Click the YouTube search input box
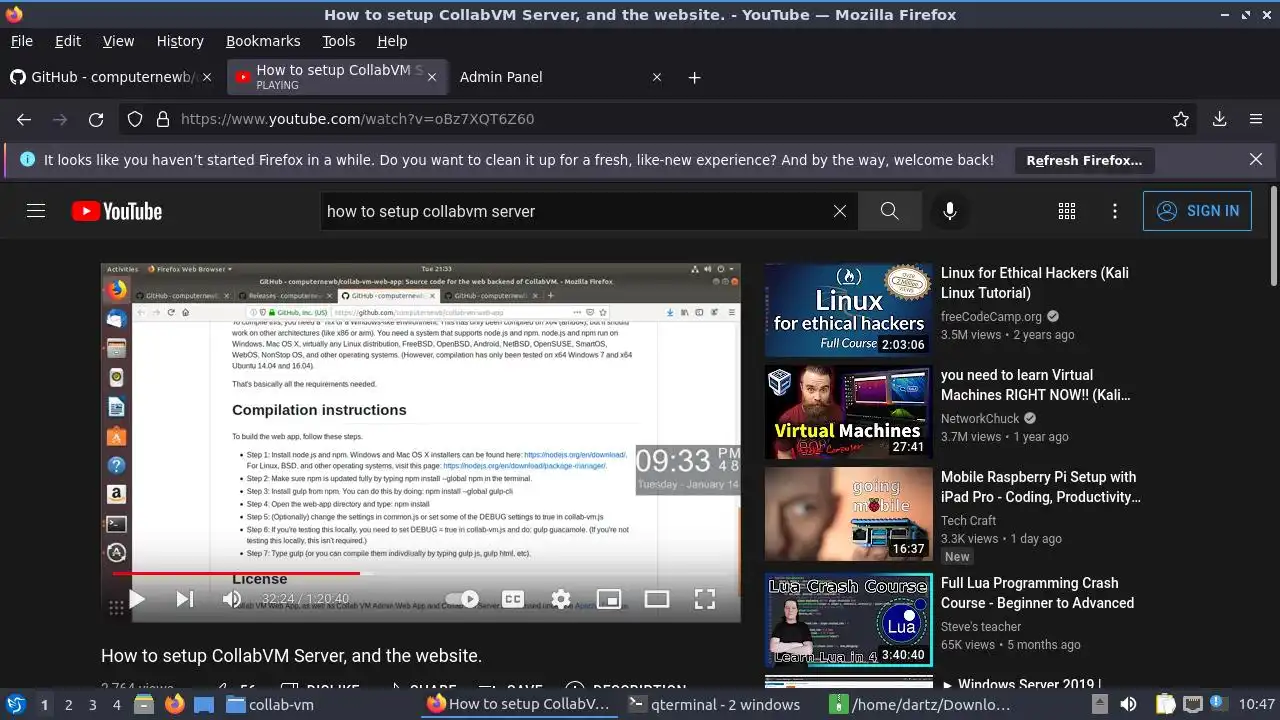Screen dimensions: 1280x720 [575, 211]
